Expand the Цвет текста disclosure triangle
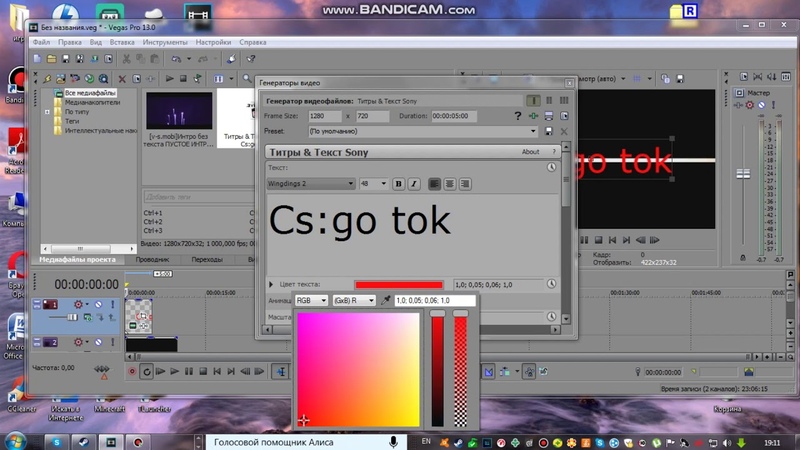Viewport: 800px width, 450px height. click(x=271, y=284)
